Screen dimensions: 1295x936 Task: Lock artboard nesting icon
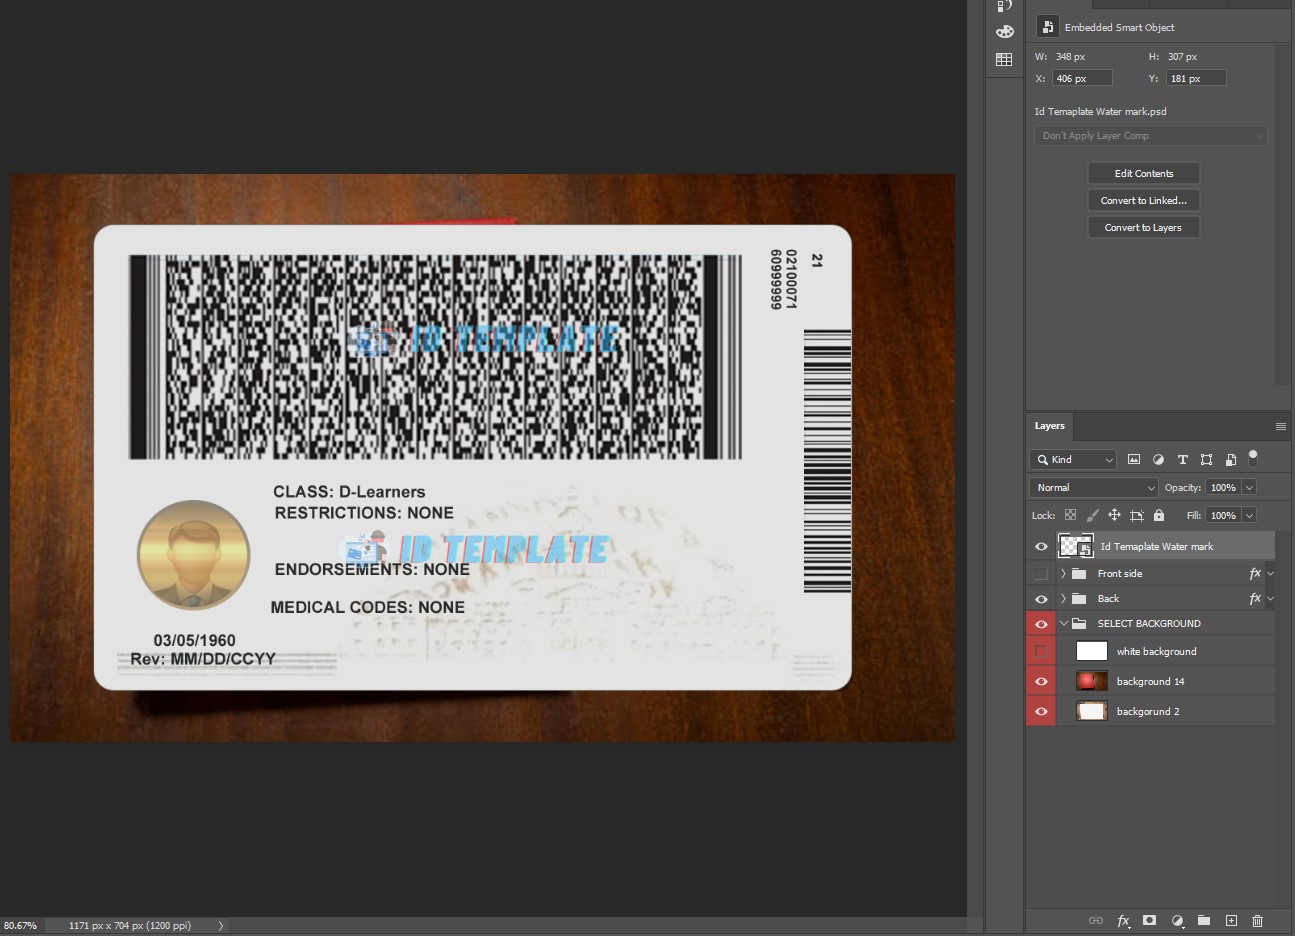click(x=1136, y=515)
